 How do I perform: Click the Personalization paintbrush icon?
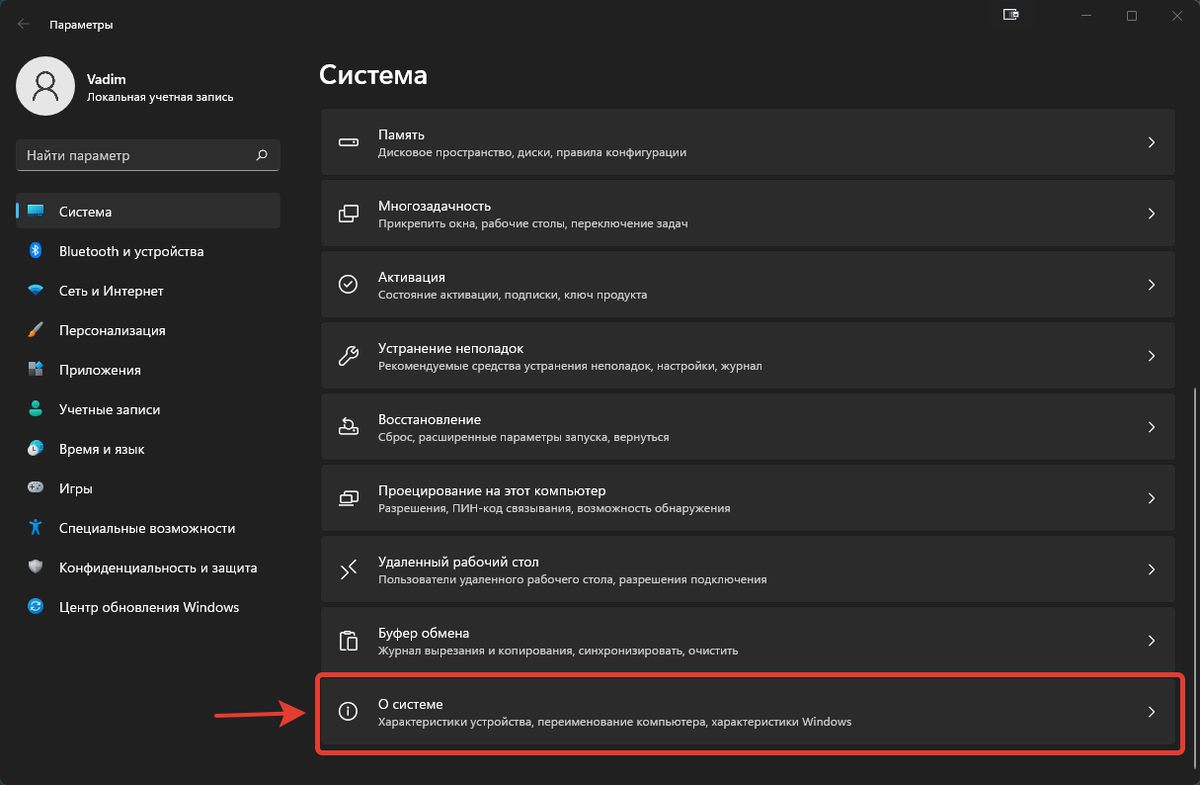(36, 330)
